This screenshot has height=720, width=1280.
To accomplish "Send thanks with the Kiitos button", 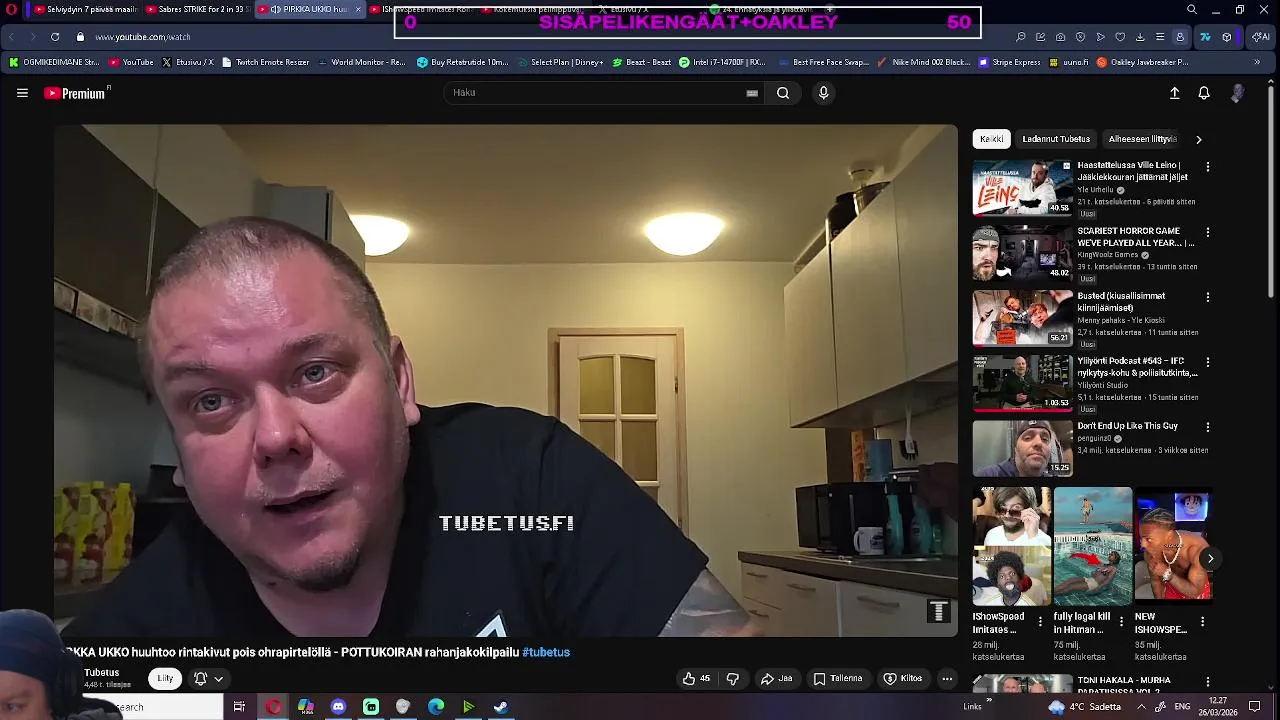I will coord(903,678).
